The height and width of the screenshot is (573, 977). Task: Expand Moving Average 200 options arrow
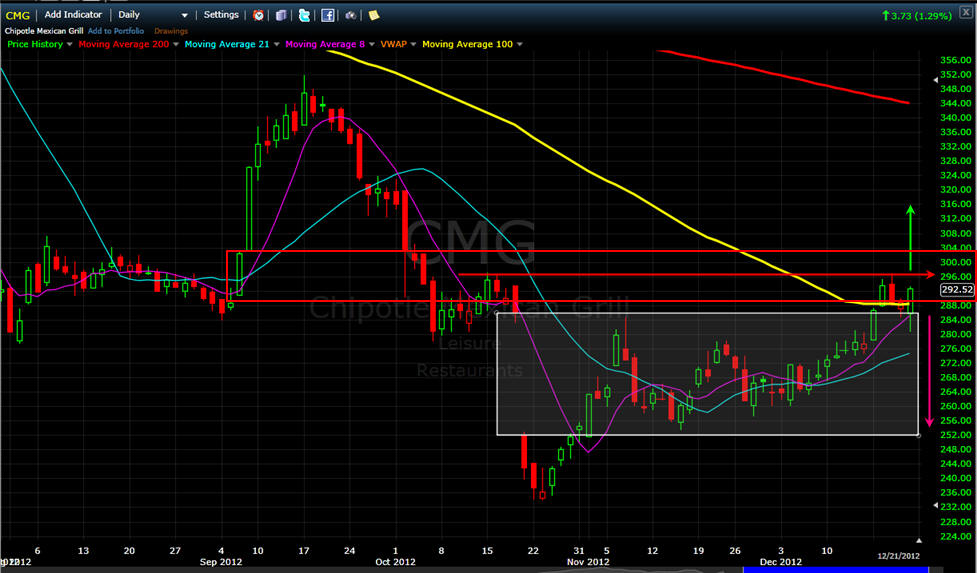pyautogui.click(x=177, y=44)
